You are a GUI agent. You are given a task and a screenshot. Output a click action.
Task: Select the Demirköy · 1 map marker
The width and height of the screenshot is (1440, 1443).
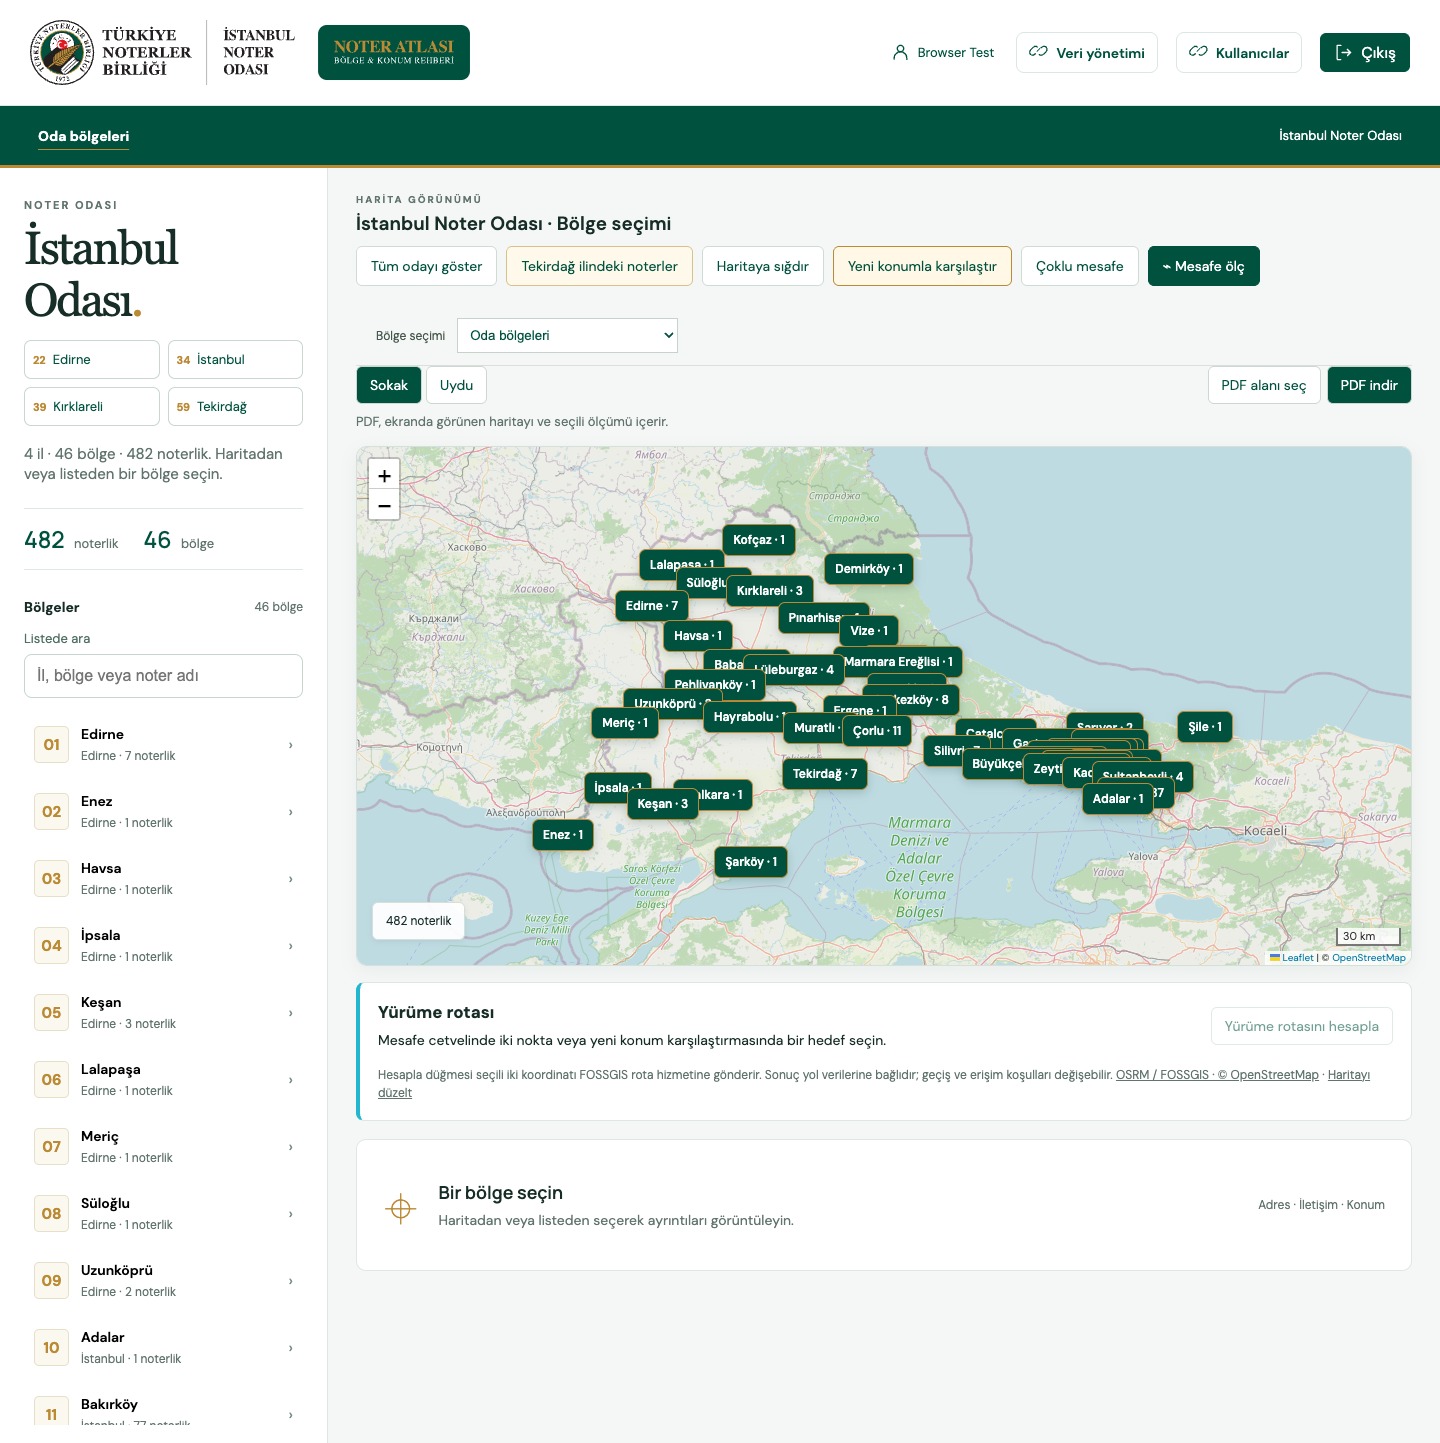tap(869, 569)
